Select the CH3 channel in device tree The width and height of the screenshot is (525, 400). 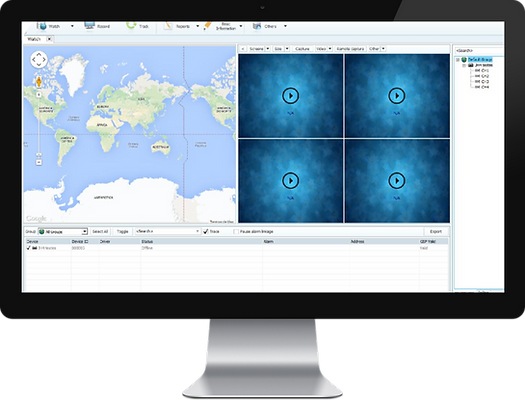[482, 81]
